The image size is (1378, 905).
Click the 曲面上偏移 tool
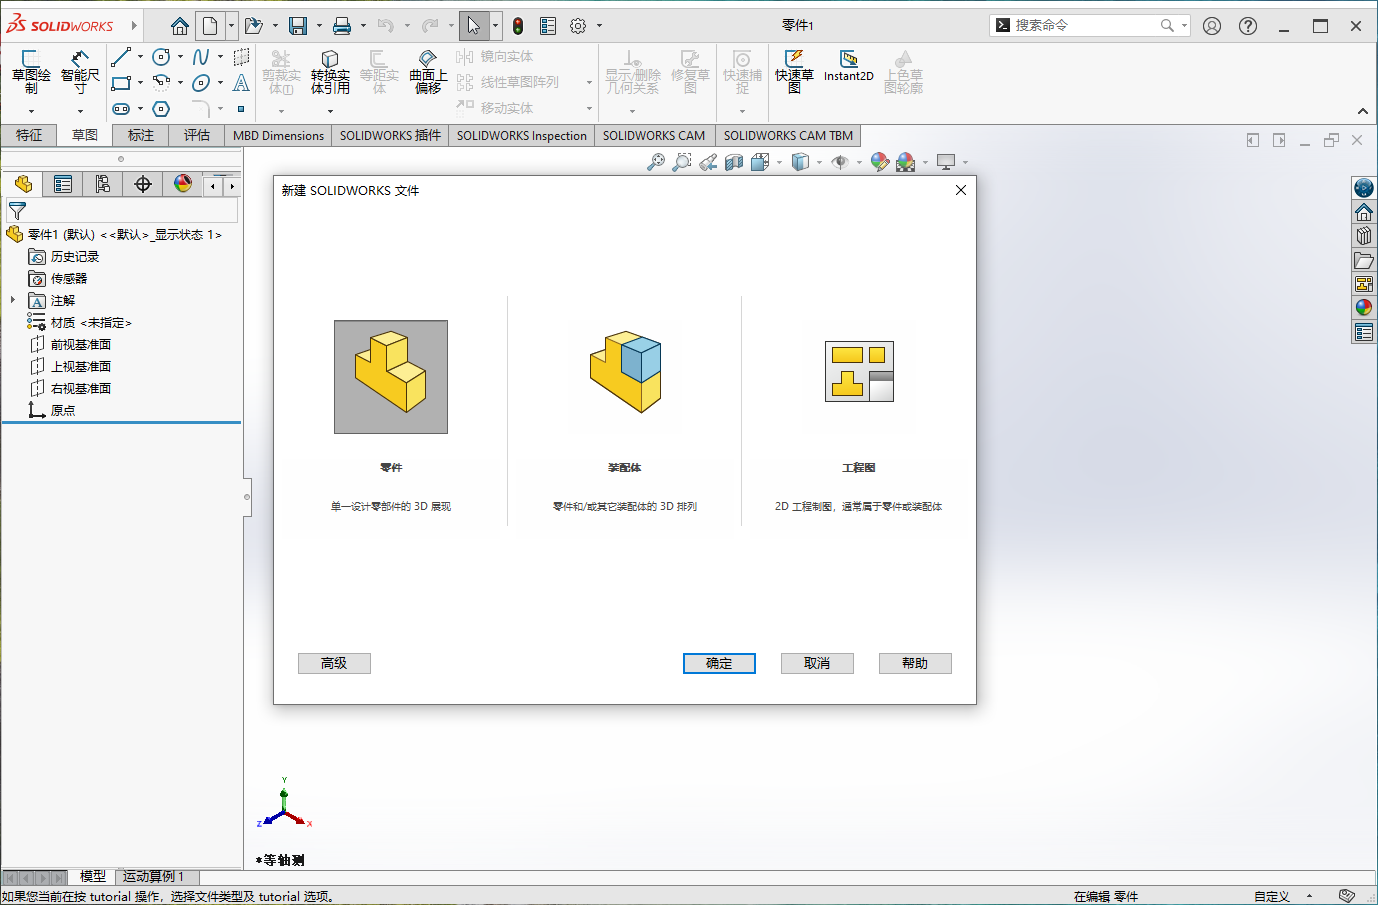tap(428, 73)
